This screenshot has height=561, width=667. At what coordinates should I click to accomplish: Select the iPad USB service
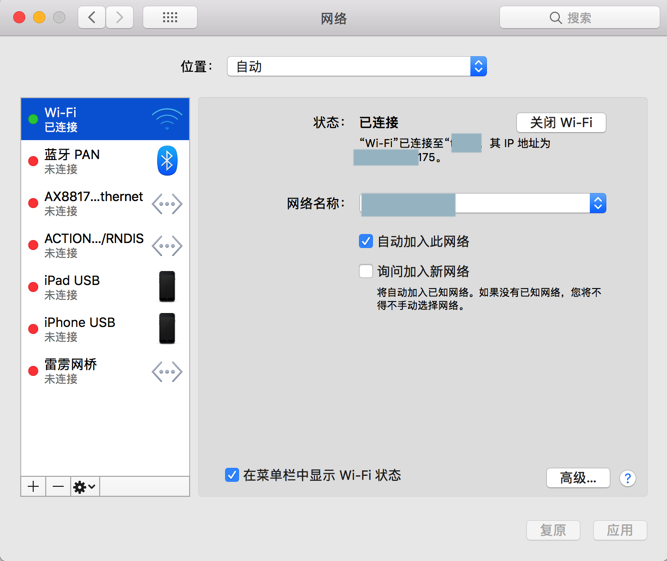click(x=105, y=287)
